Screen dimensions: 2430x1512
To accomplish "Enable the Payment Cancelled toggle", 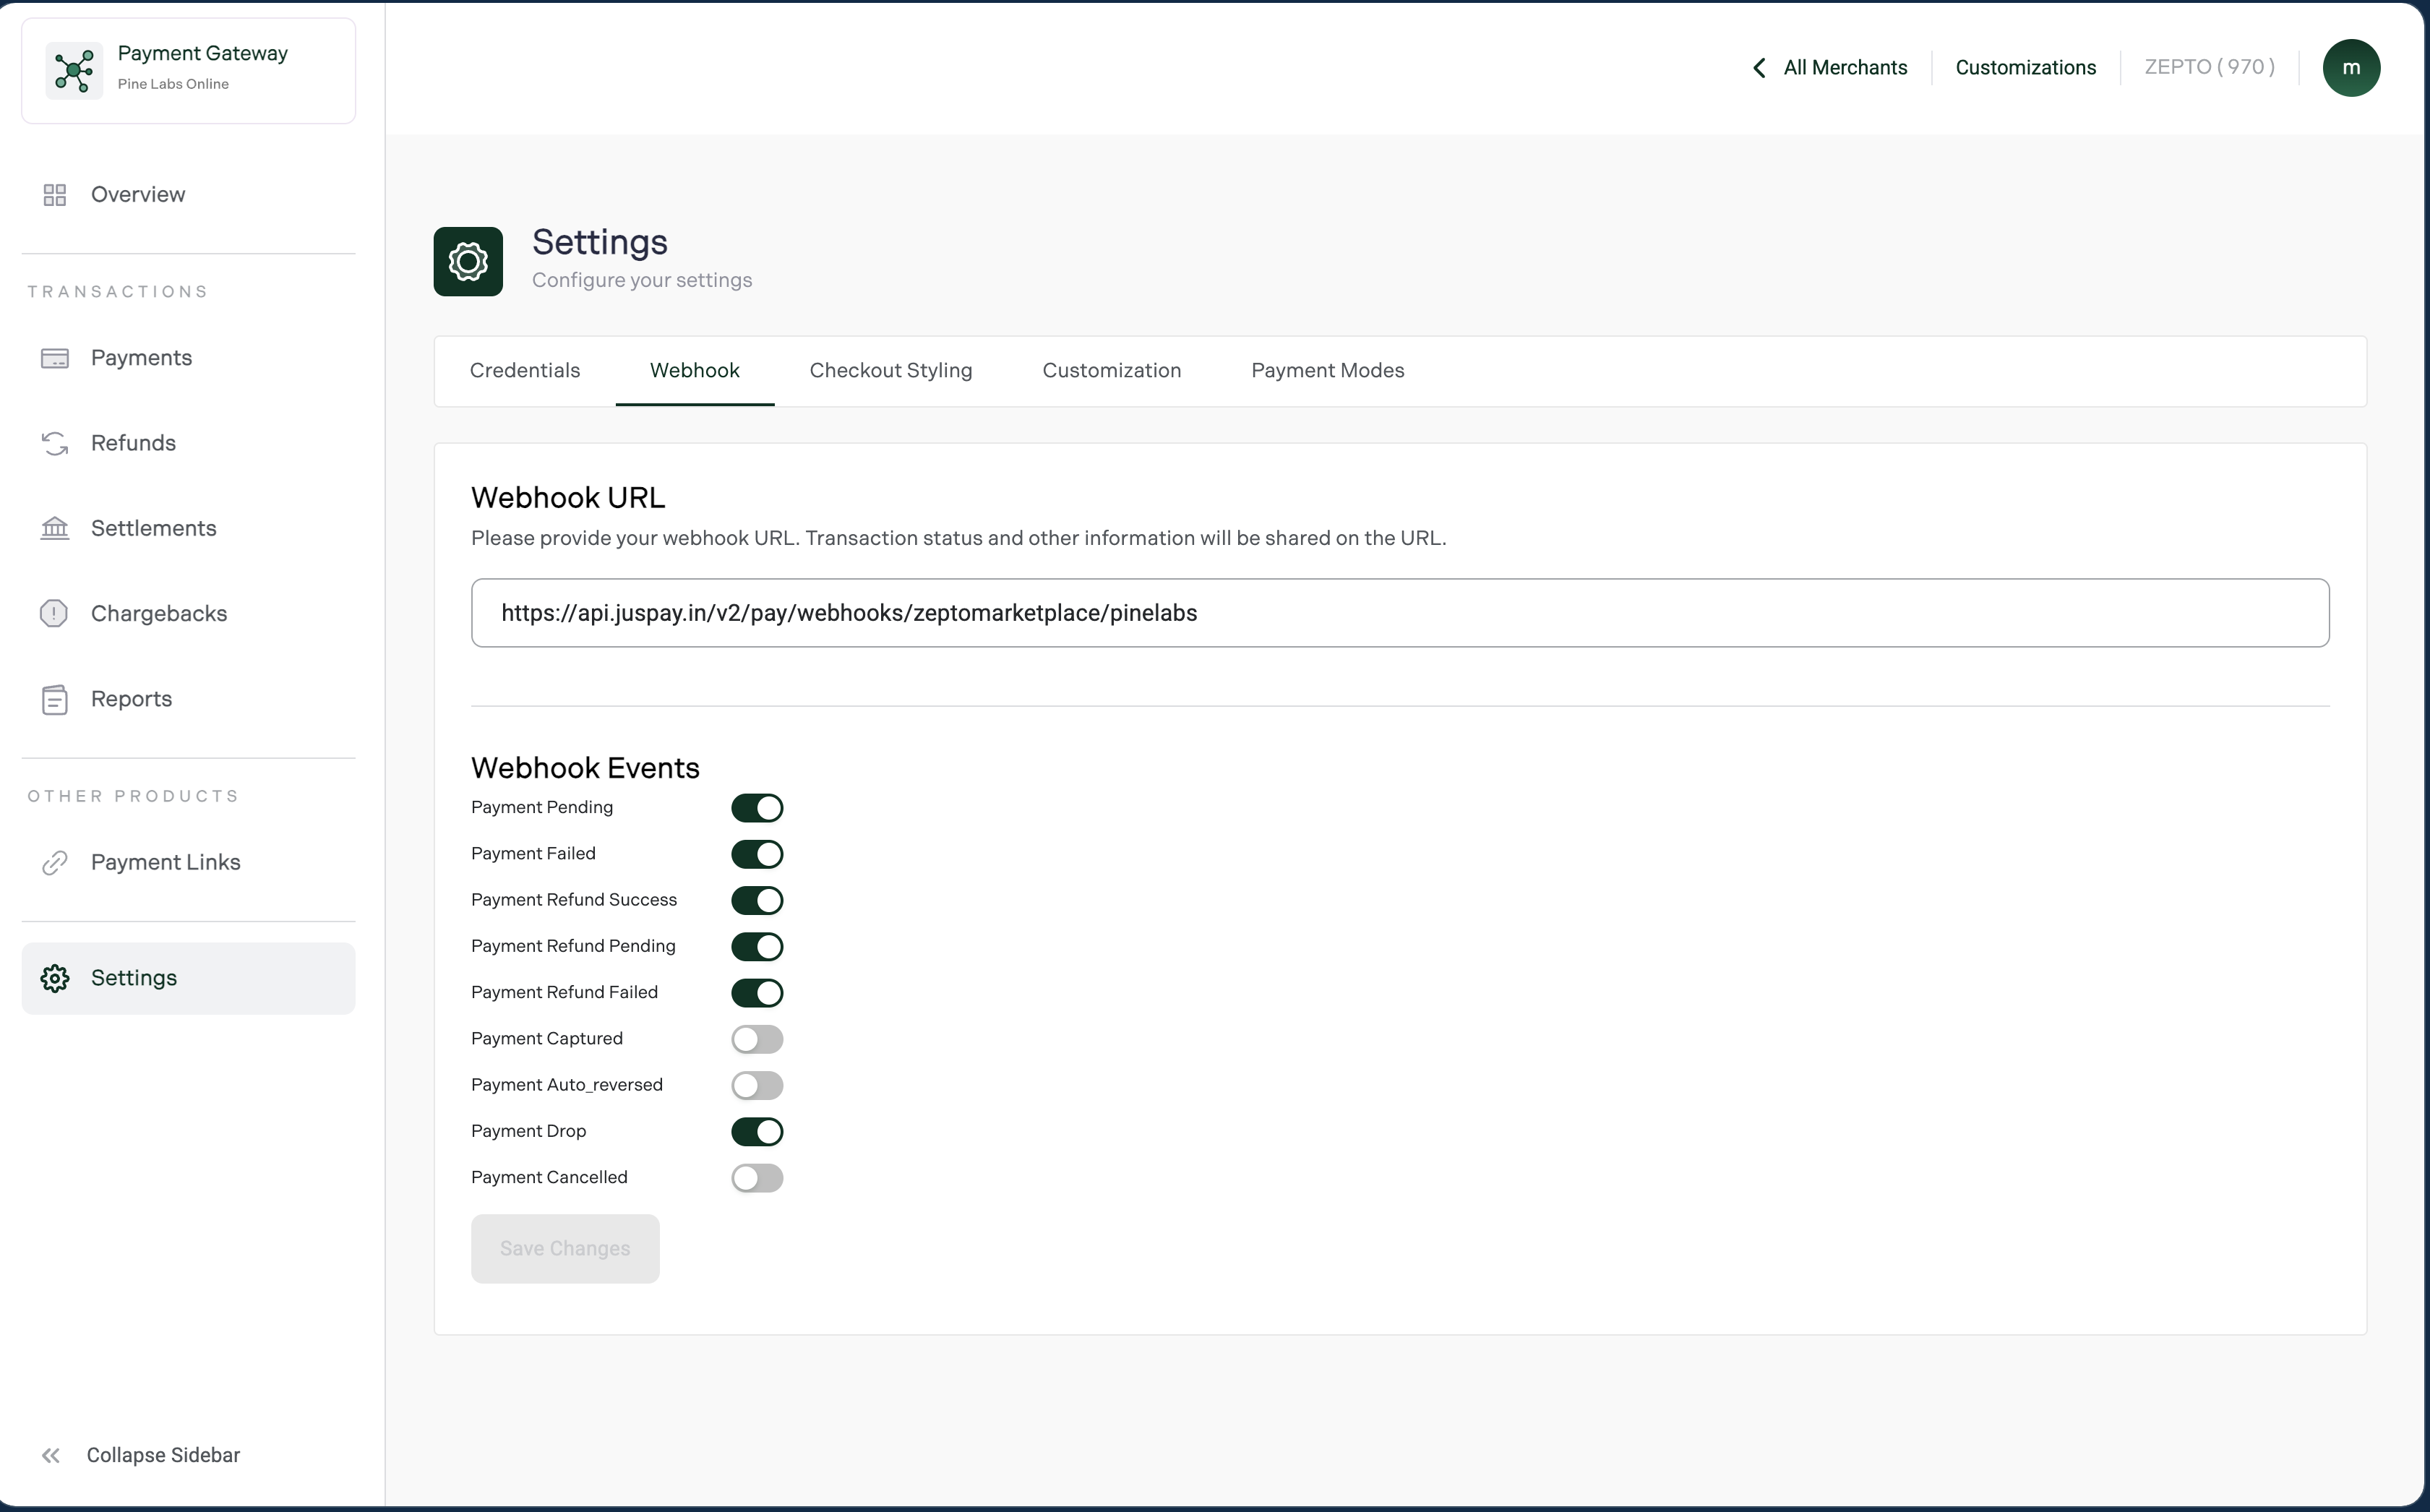I will [x=757, y=1178].
